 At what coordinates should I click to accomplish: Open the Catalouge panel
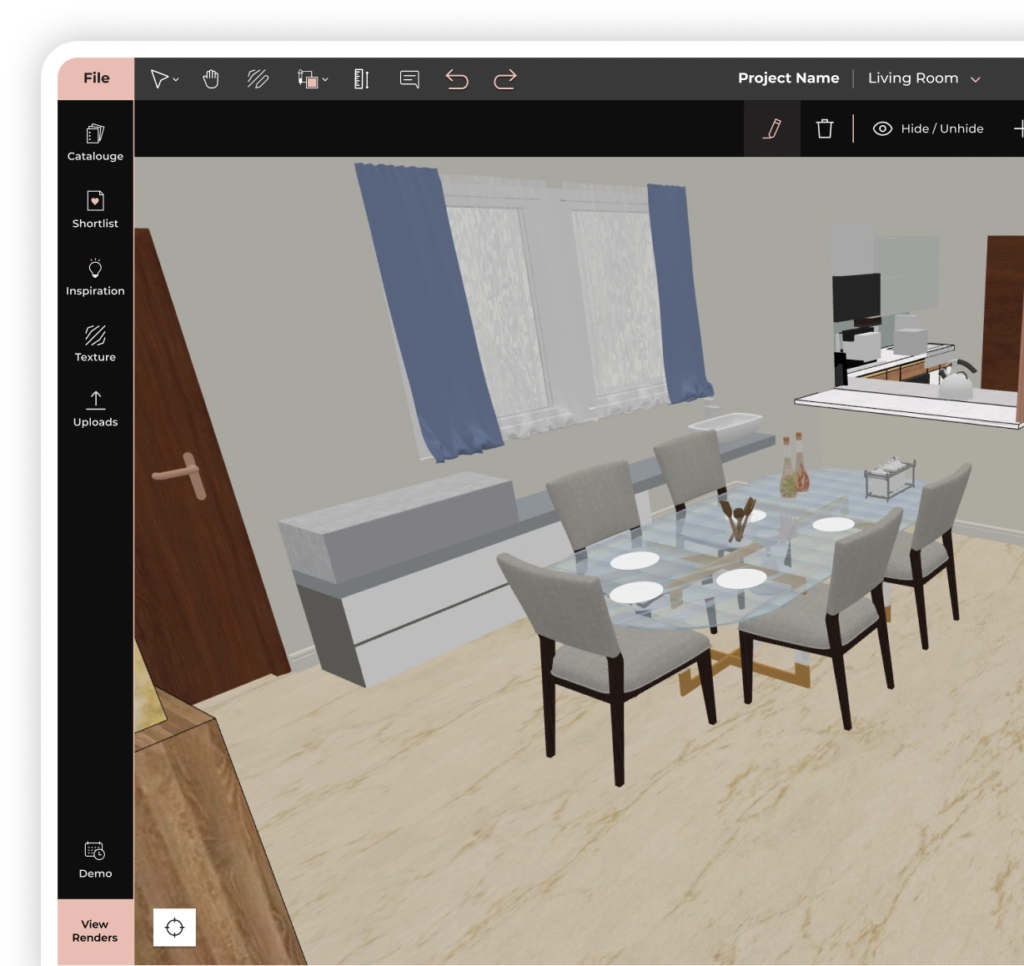pyautogui.click(x=95, y=142)
